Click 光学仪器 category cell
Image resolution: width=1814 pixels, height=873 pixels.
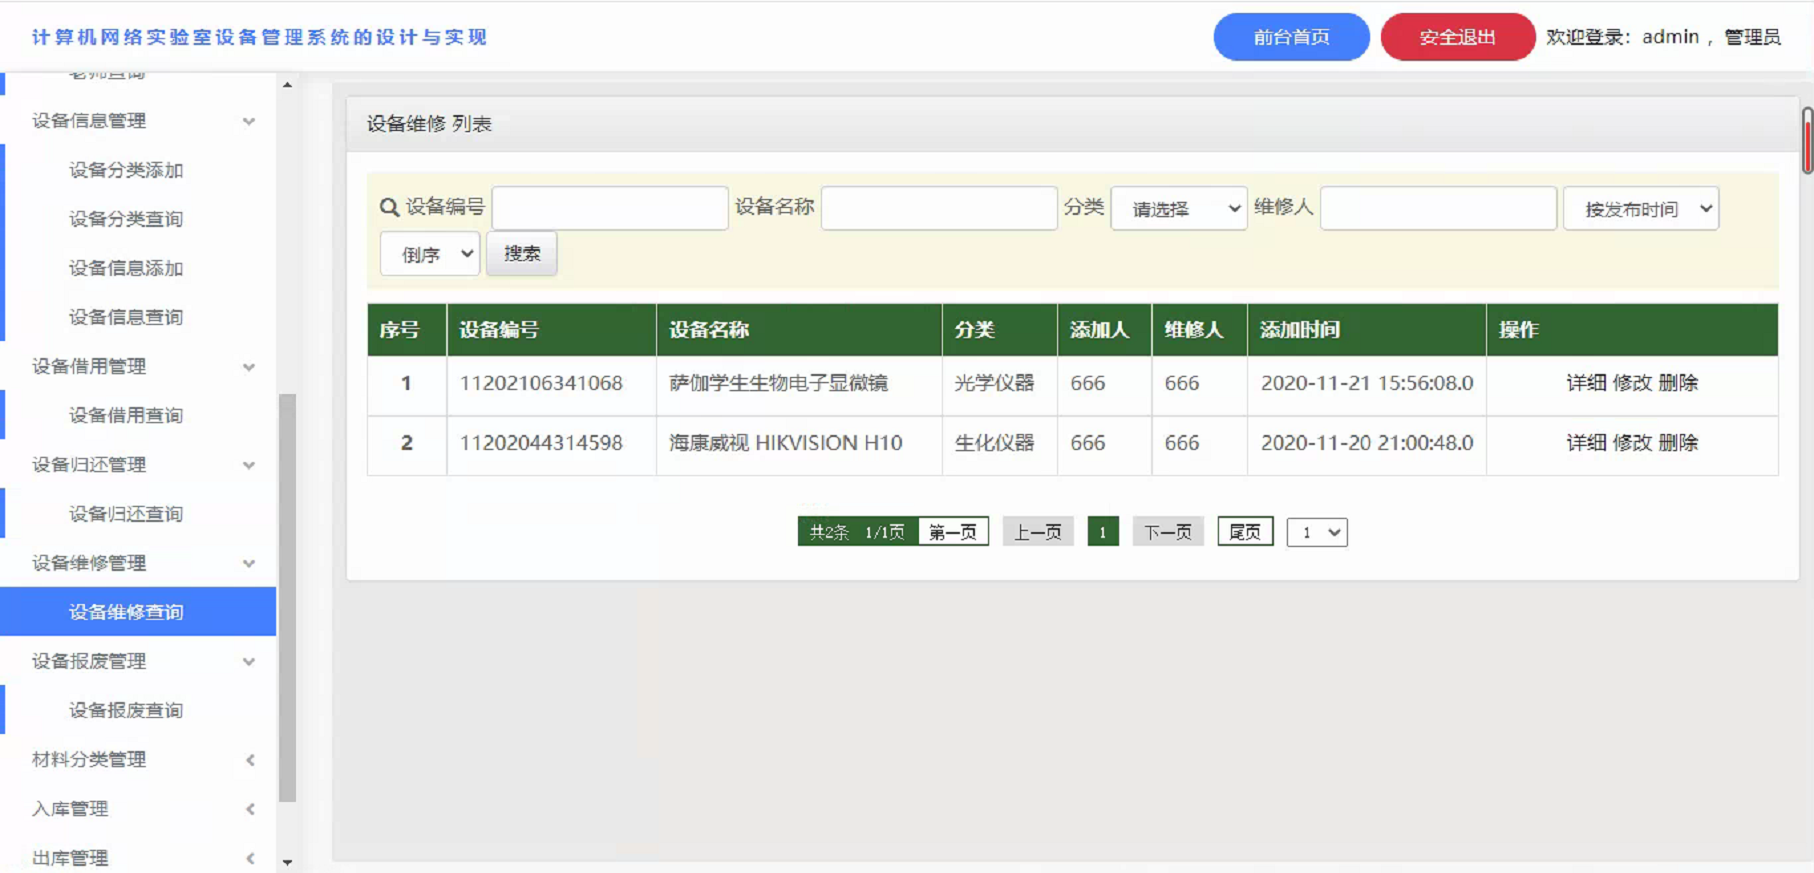(x=995, y=383)
